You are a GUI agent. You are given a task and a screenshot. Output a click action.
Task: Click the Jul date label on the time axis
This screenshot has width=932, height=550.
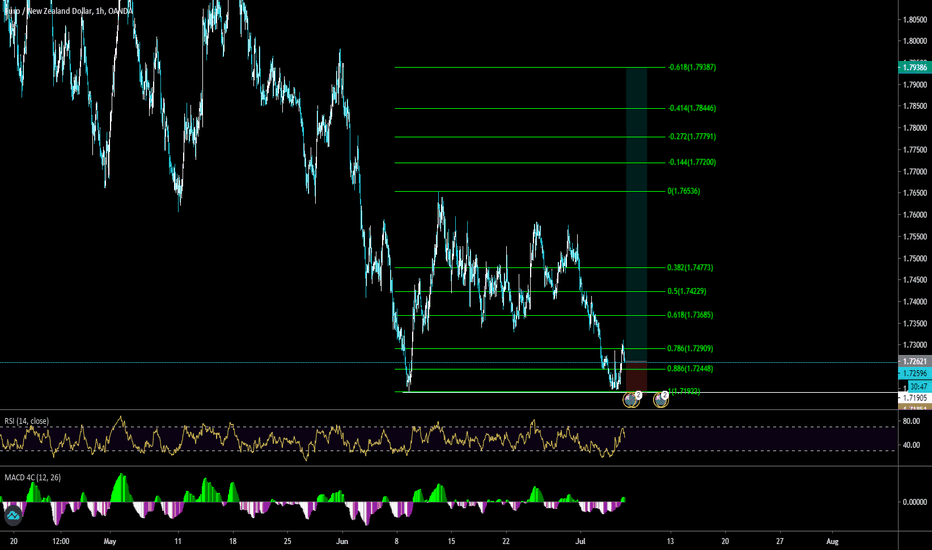[580, 542]
